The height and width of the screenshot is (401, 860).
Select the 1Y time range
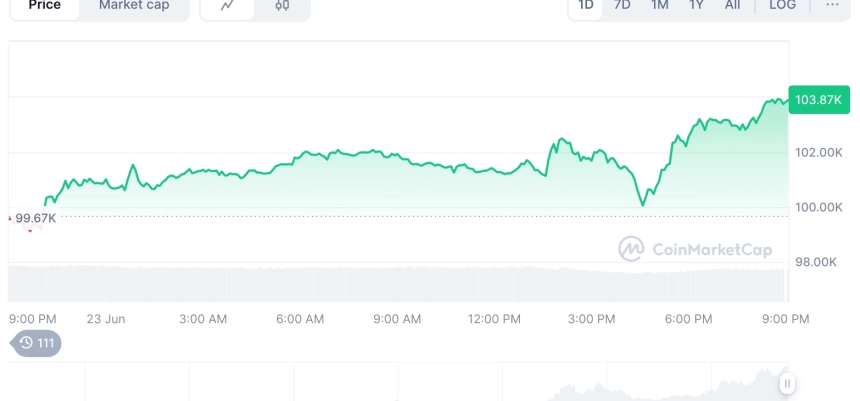696,5
